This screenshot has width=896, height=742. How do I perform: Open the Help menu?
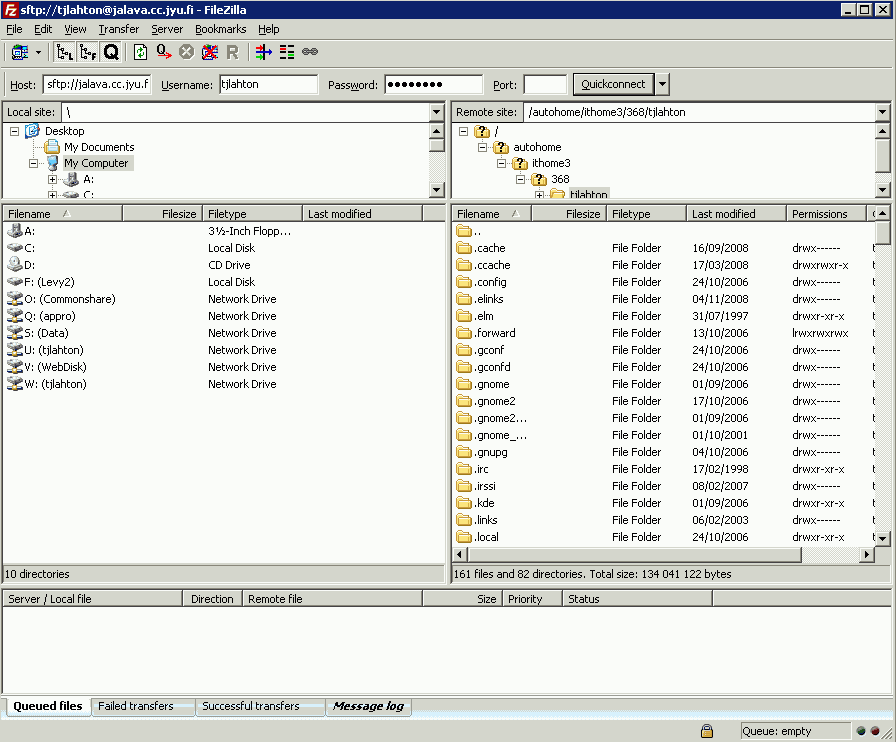pyautogui.click(x=269, y=29)
